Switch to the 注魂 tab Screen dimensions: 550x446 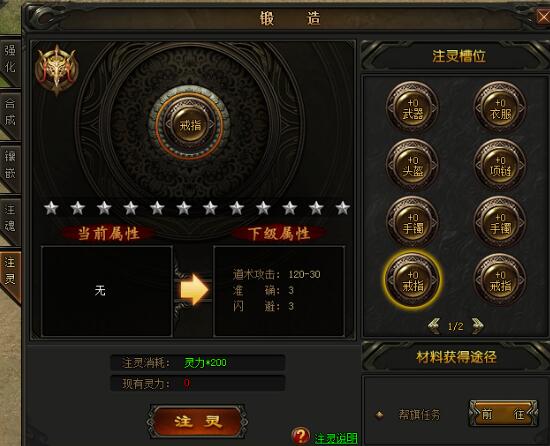point(10,219)
